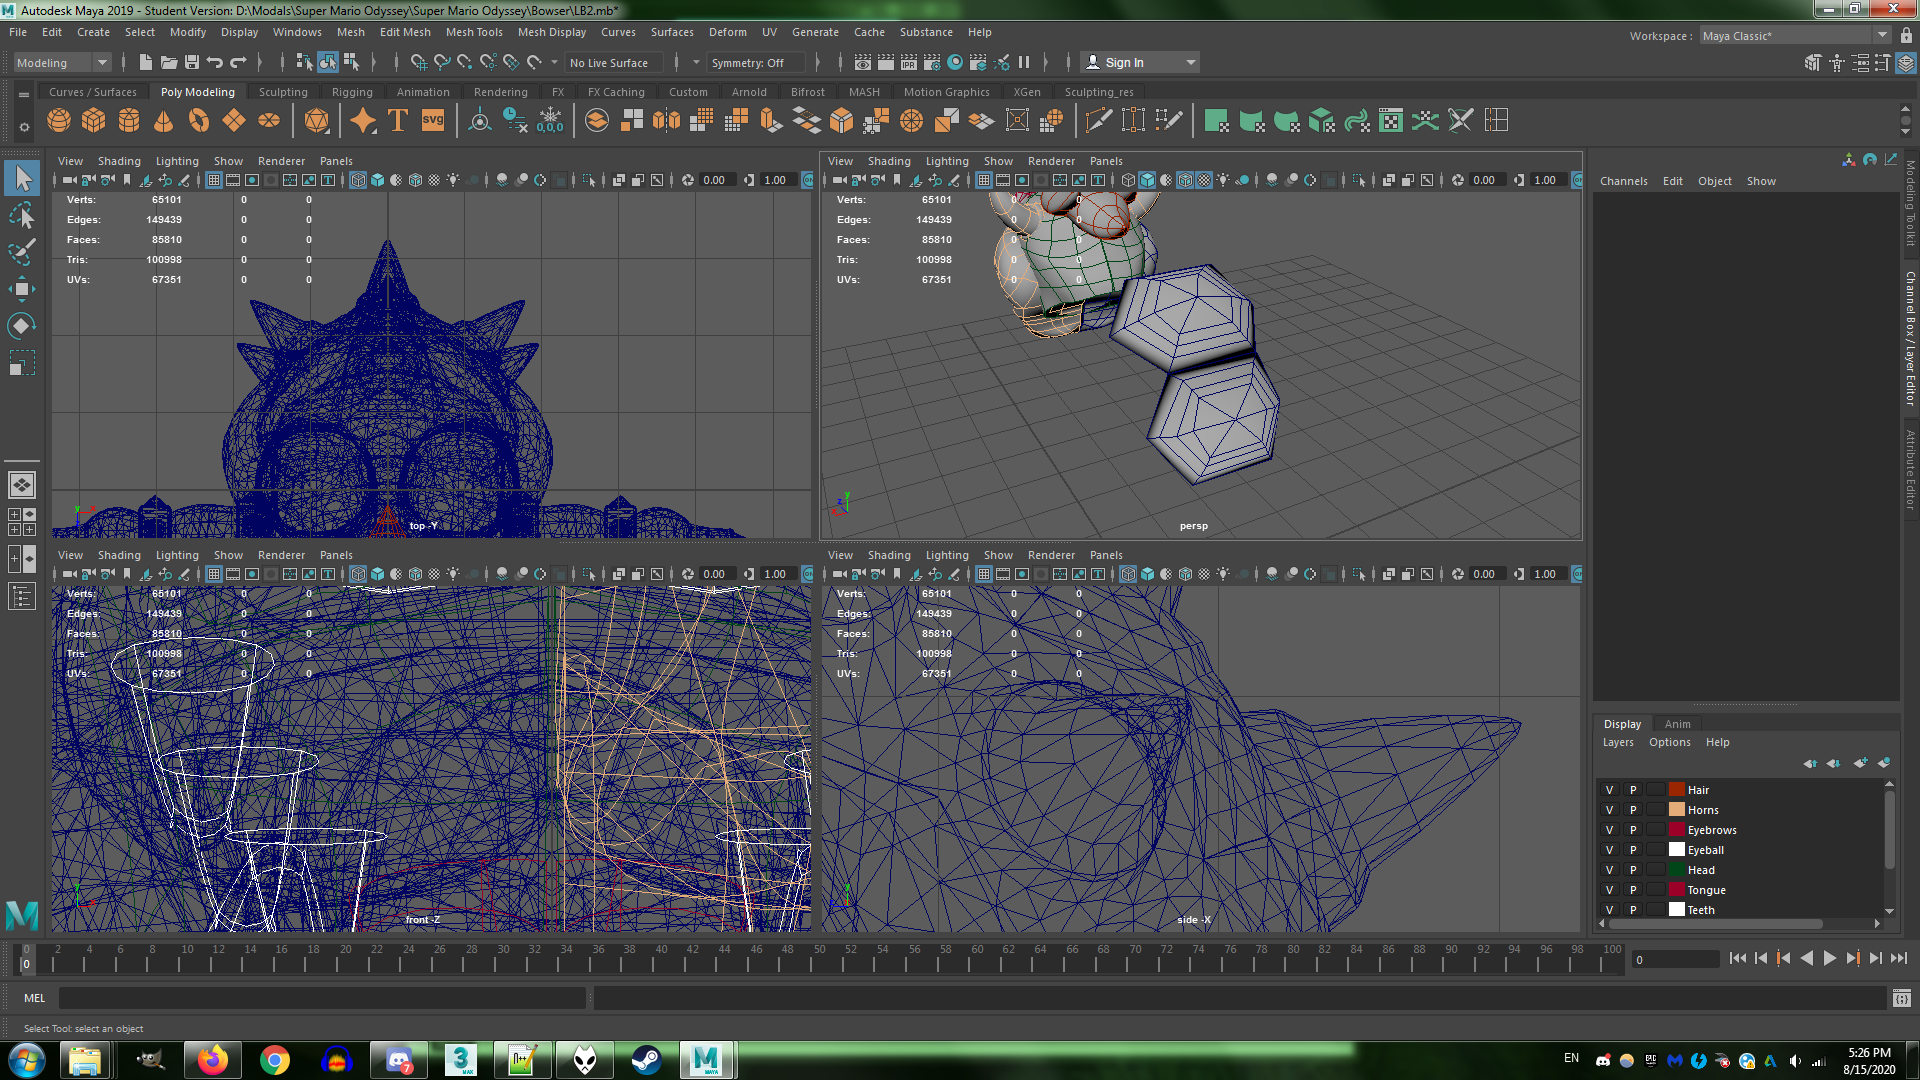
Task: Create a polygon disc from the shelf
Action: pos(269,121)
